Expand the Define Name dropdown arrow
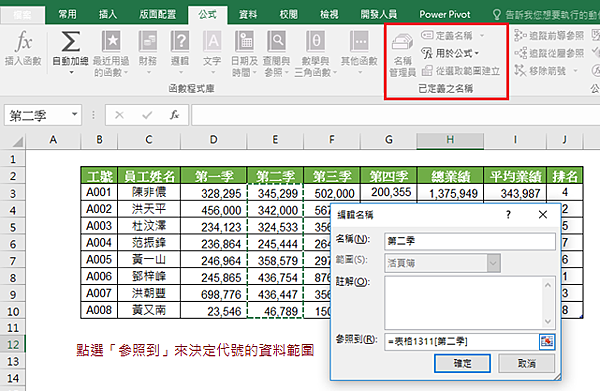The height and width of the screenshot is (391, 600). pyautogui.click(x=482, y=36)
